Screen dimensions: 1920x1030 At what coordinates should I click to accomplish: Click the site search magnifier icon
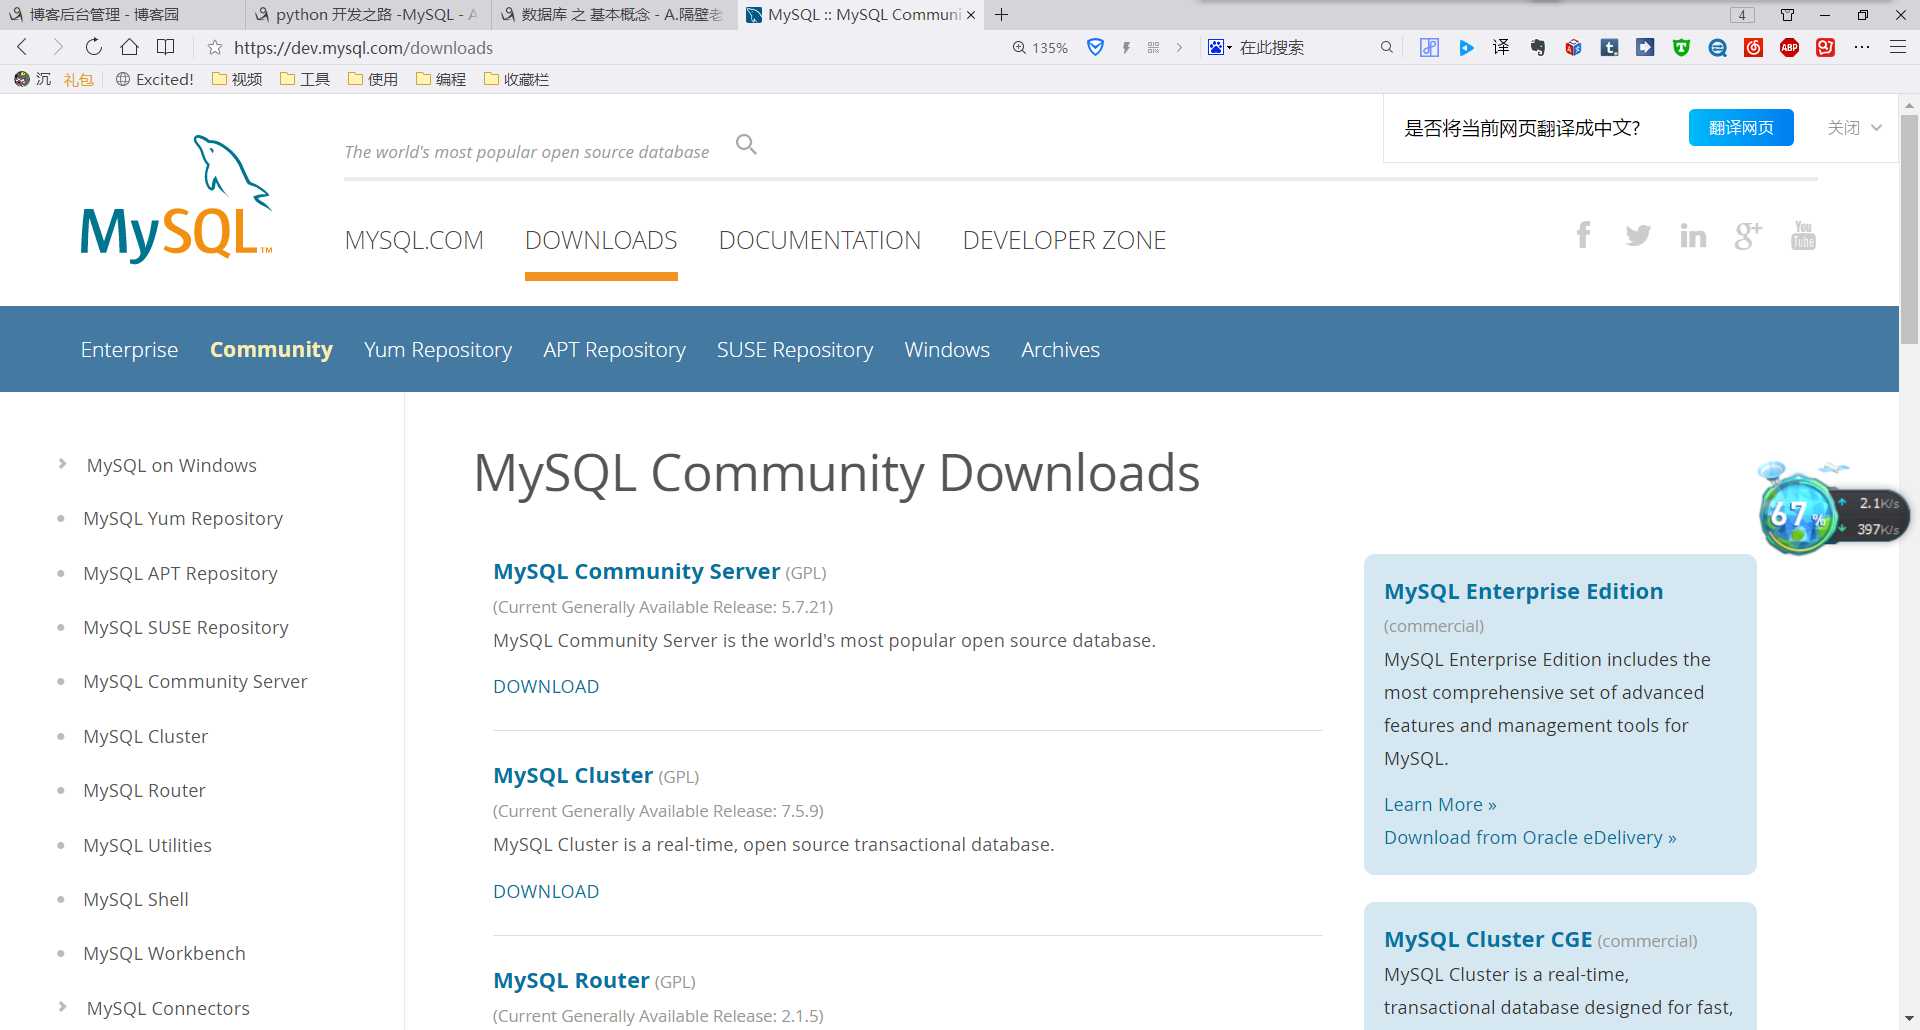pos(746,145)
